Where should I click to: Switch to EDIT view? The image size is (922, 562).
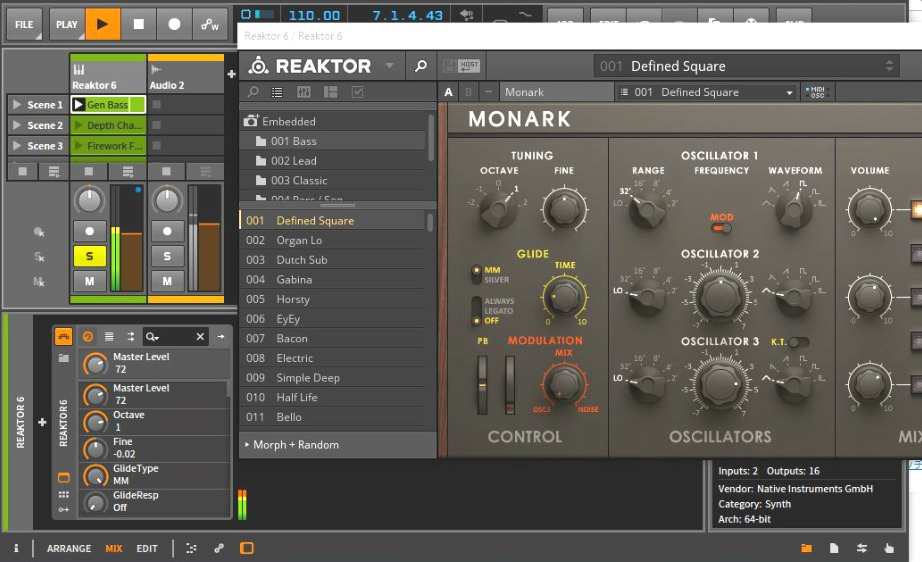(147, 548)
